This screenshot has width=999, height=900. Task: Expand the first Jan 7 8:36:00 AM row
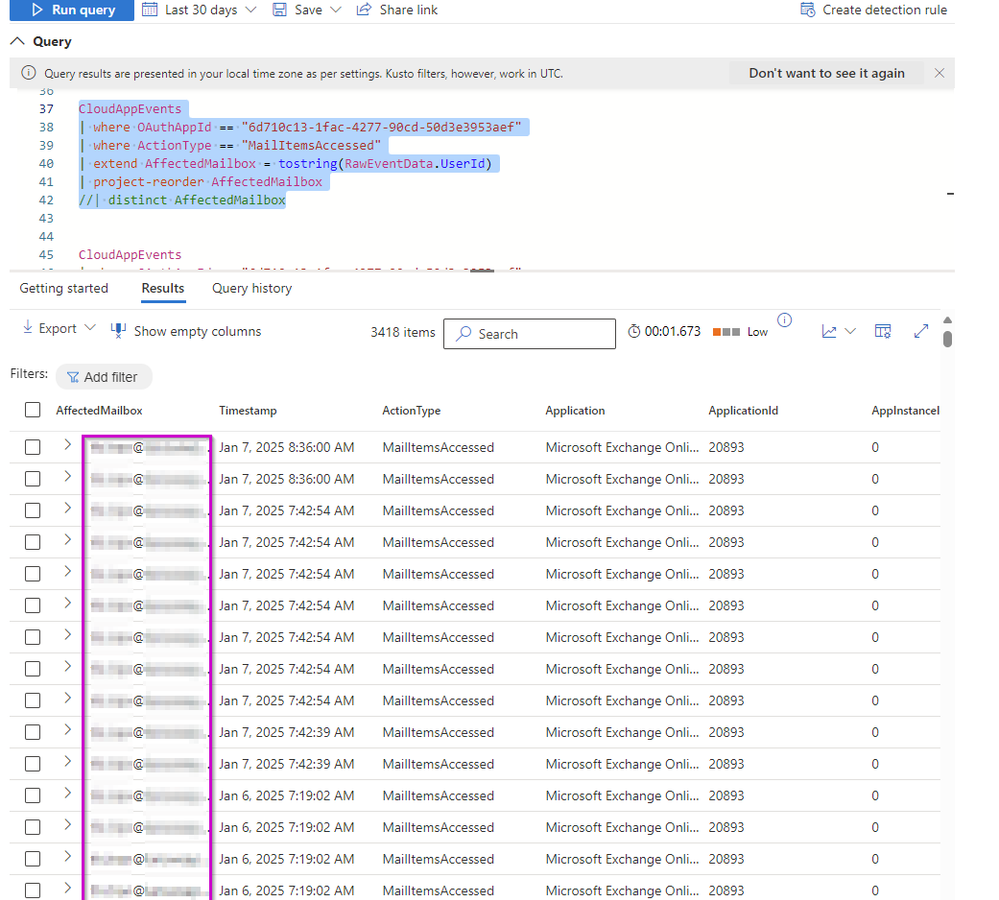(x=68, y=445)
